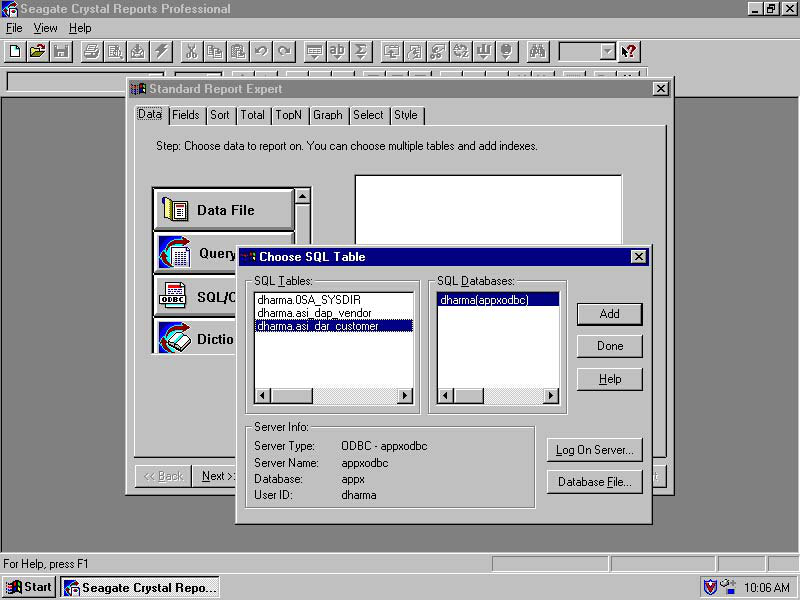This screenshot has width=800, height=600.
Task: Select dharma.asi_dar_customer table
Action: pyautogui.click(x=333, y=326)
